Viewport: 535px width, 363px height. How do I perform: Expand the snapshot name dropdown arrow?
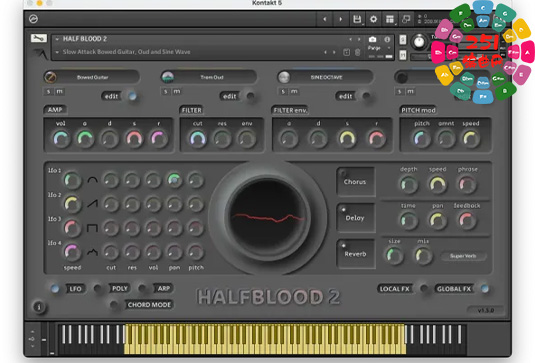tap(57, 52)
